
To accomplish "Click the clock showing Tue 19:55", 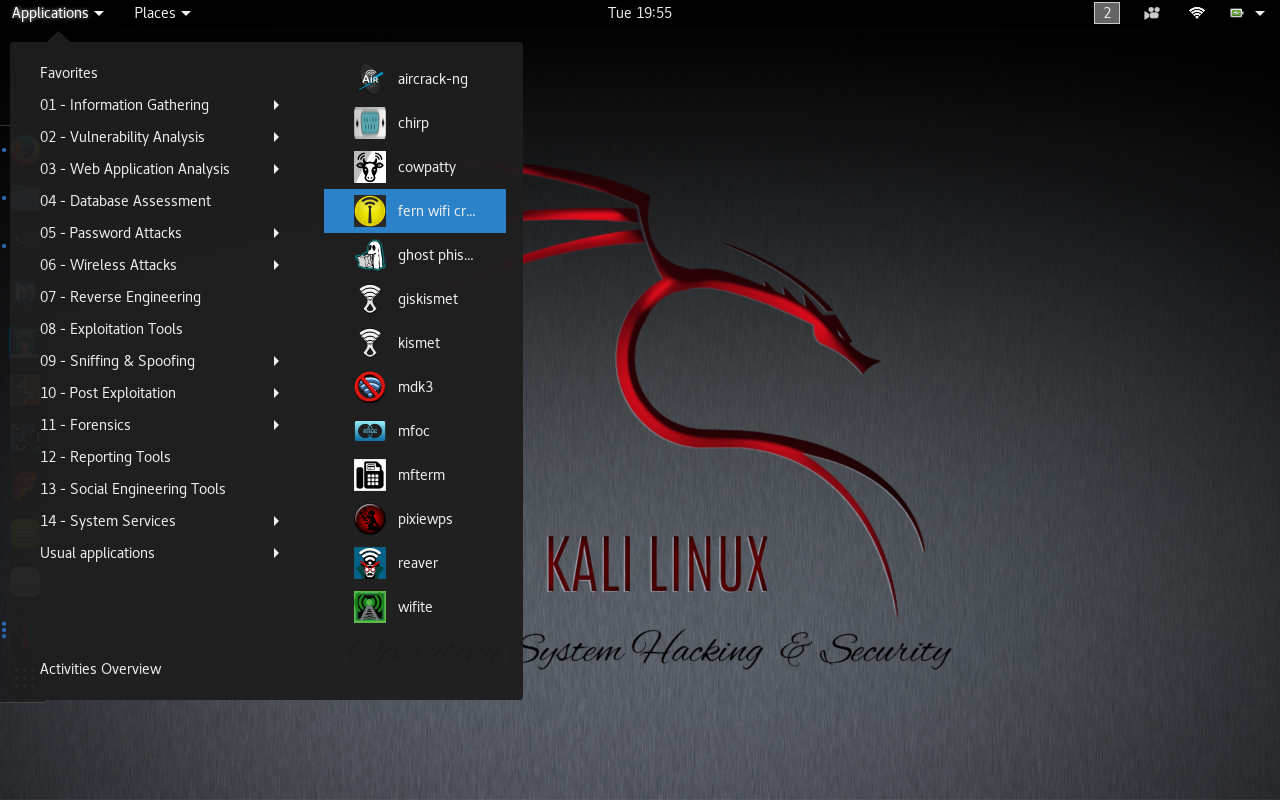I will point(640,13).
